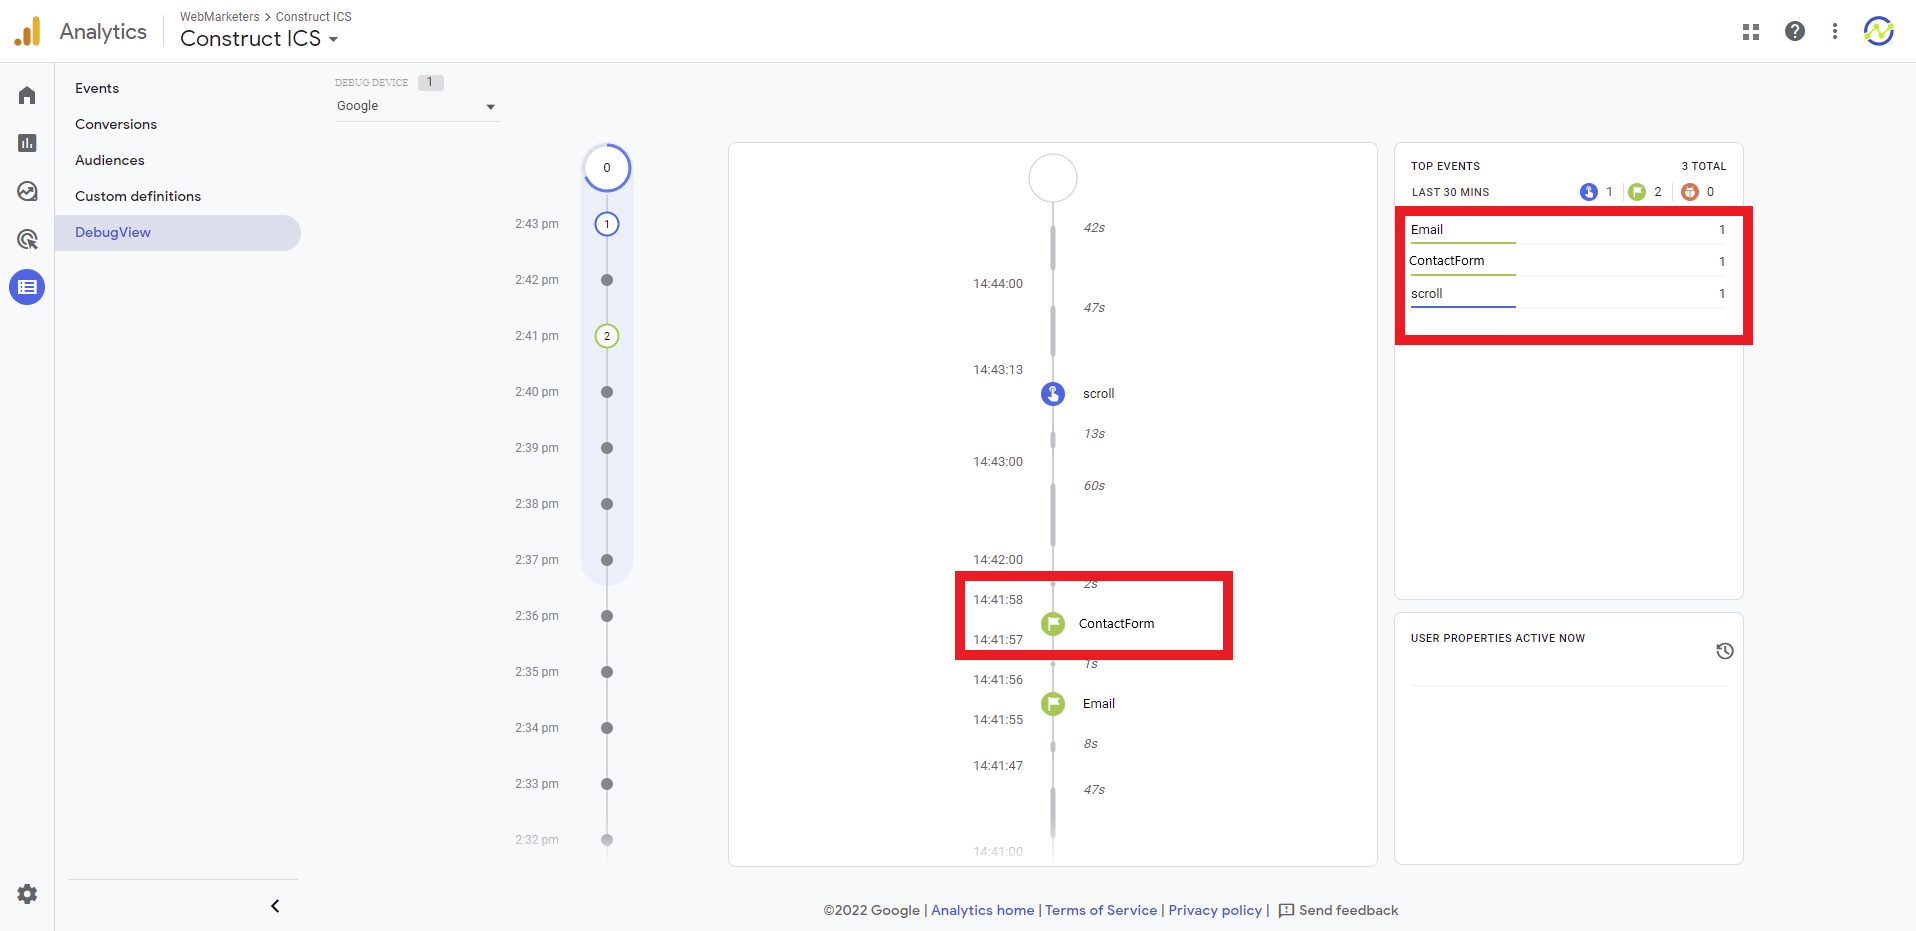Screen dimensions: 1916x931
Task: Select the 2:41 pm minute marker
Action: coord(607,336)
